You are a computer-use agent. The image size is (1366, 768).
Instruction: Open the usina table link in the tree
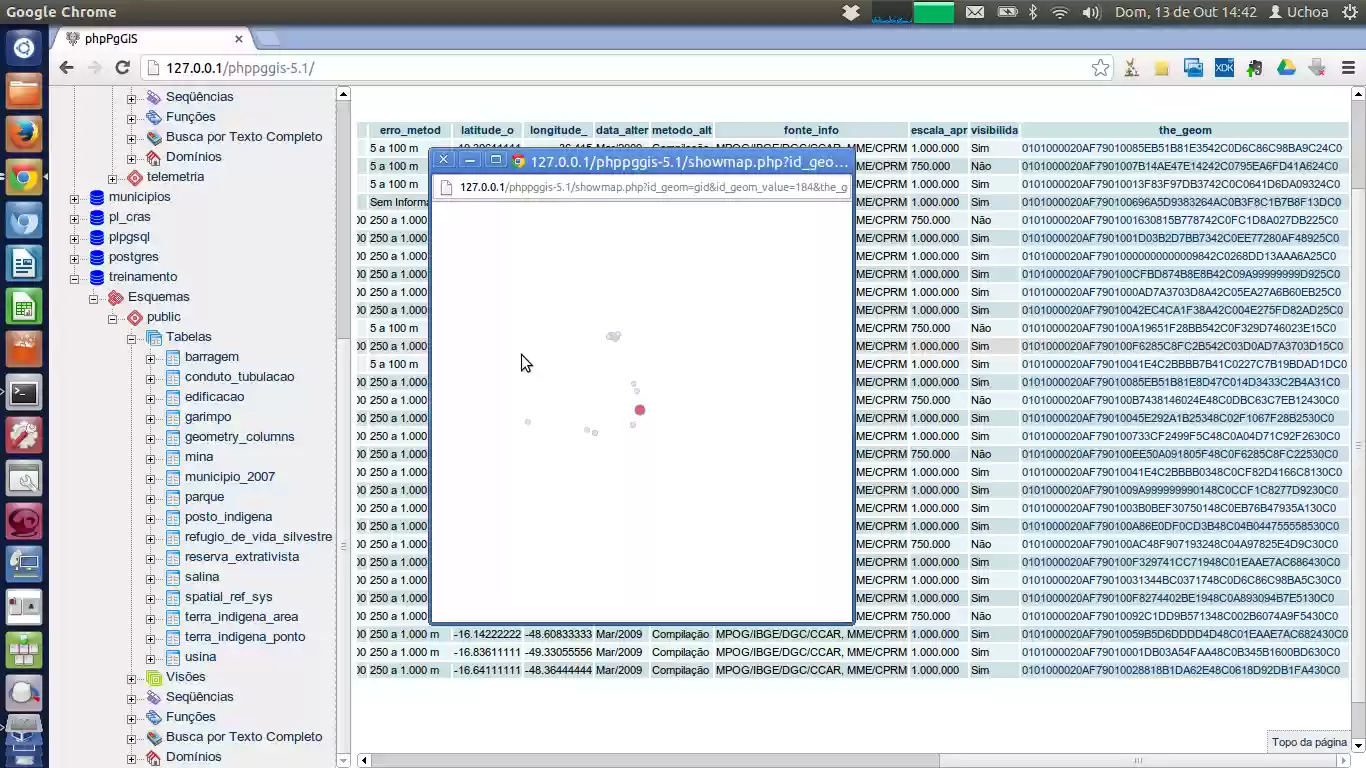(x=201, y=657)
